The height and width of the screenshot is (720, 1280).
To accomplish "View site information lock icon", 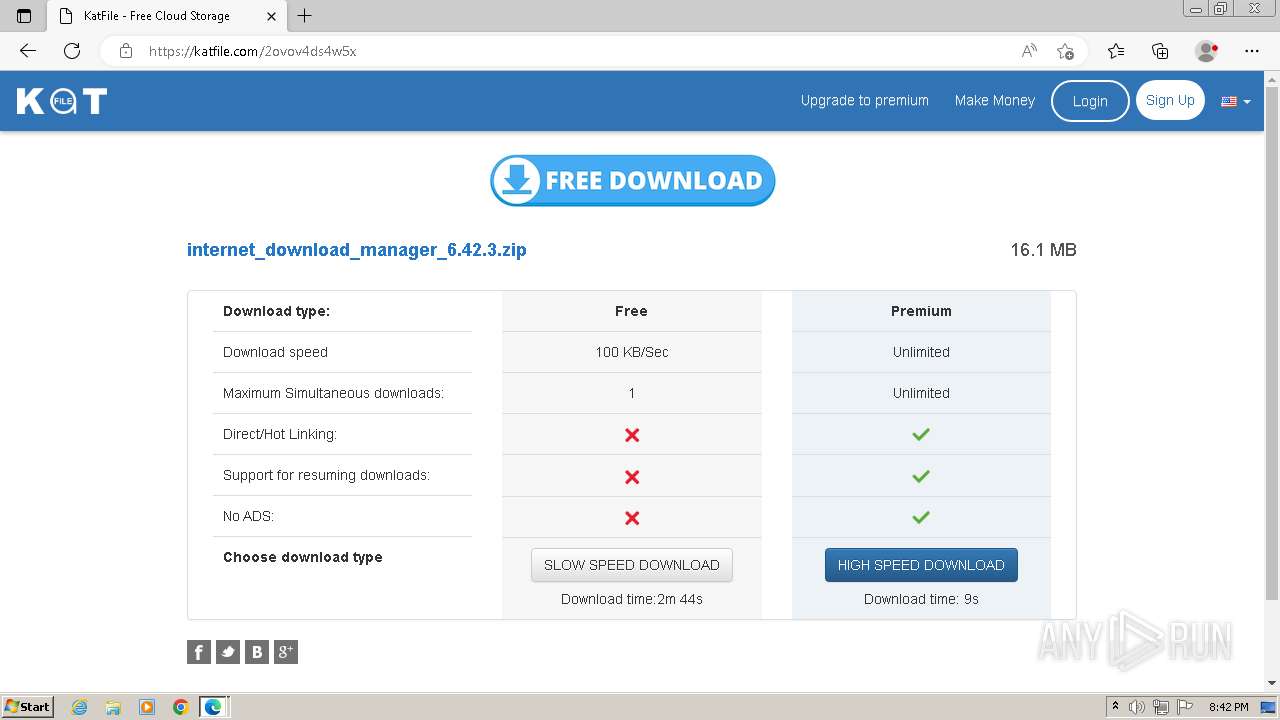I will tap(126, 51).
